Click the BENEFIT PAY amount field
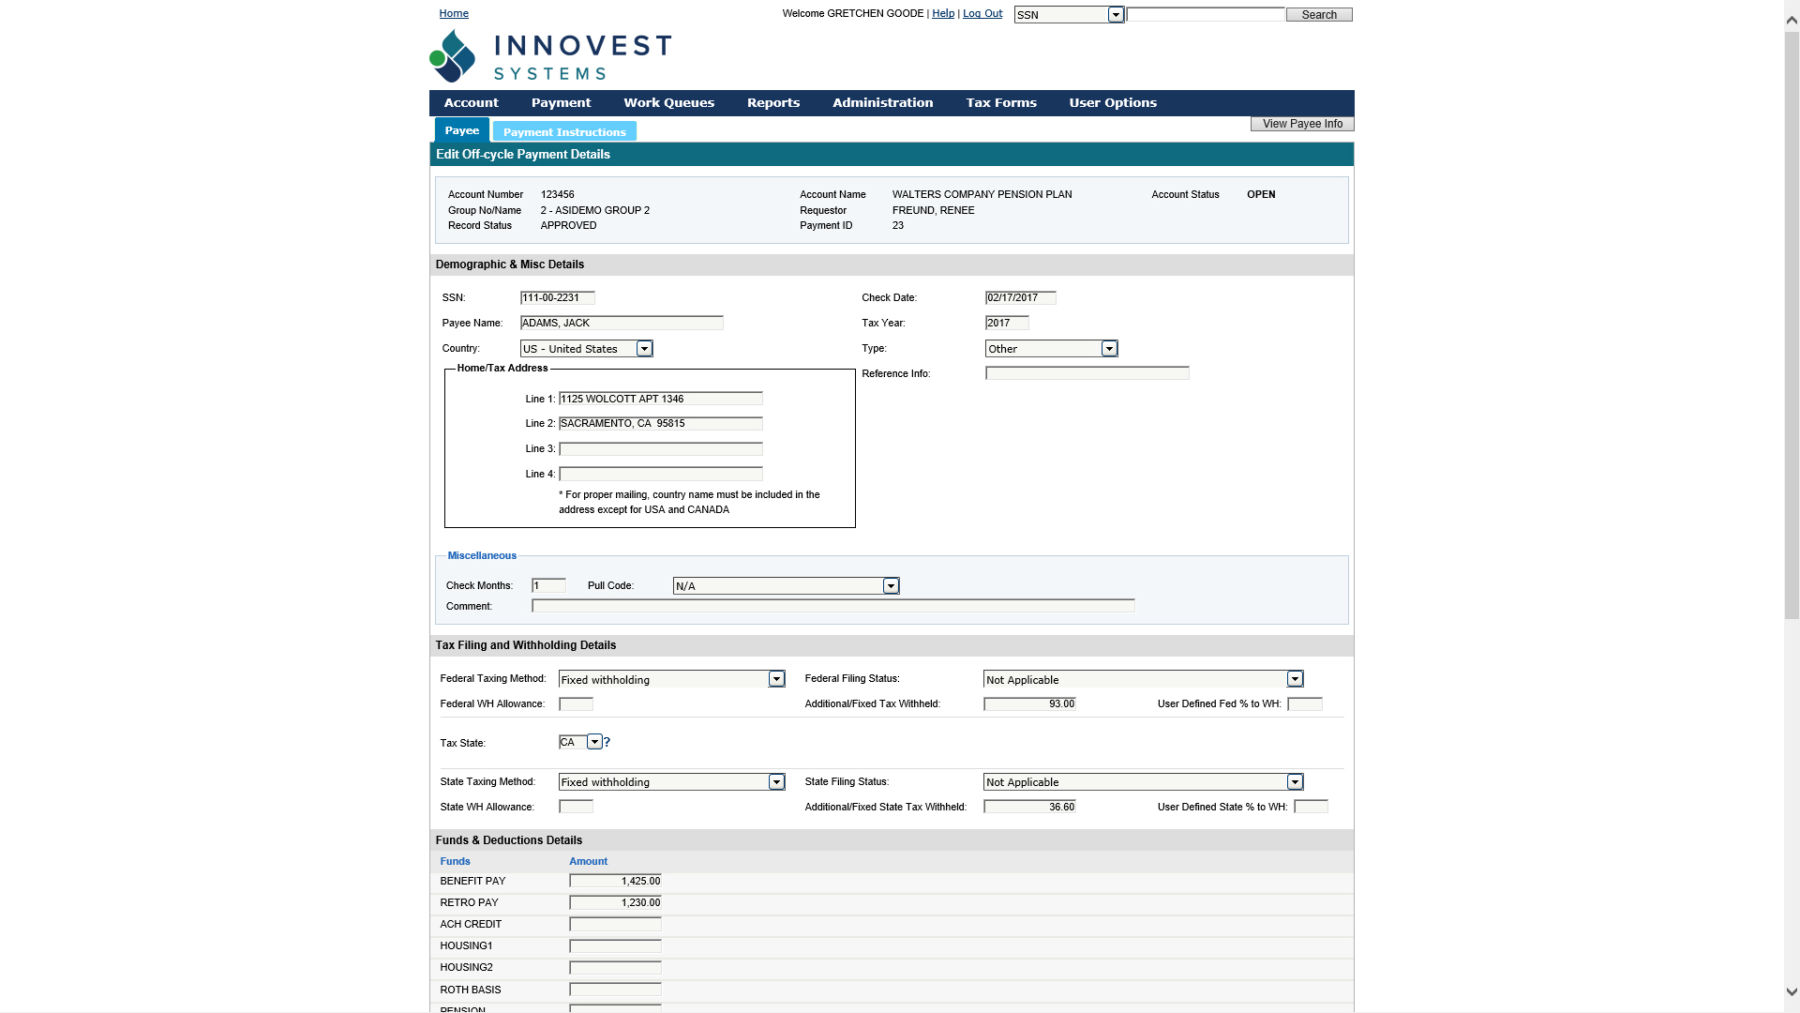This screenshot has height=1013, width=1800. (615, 881)
